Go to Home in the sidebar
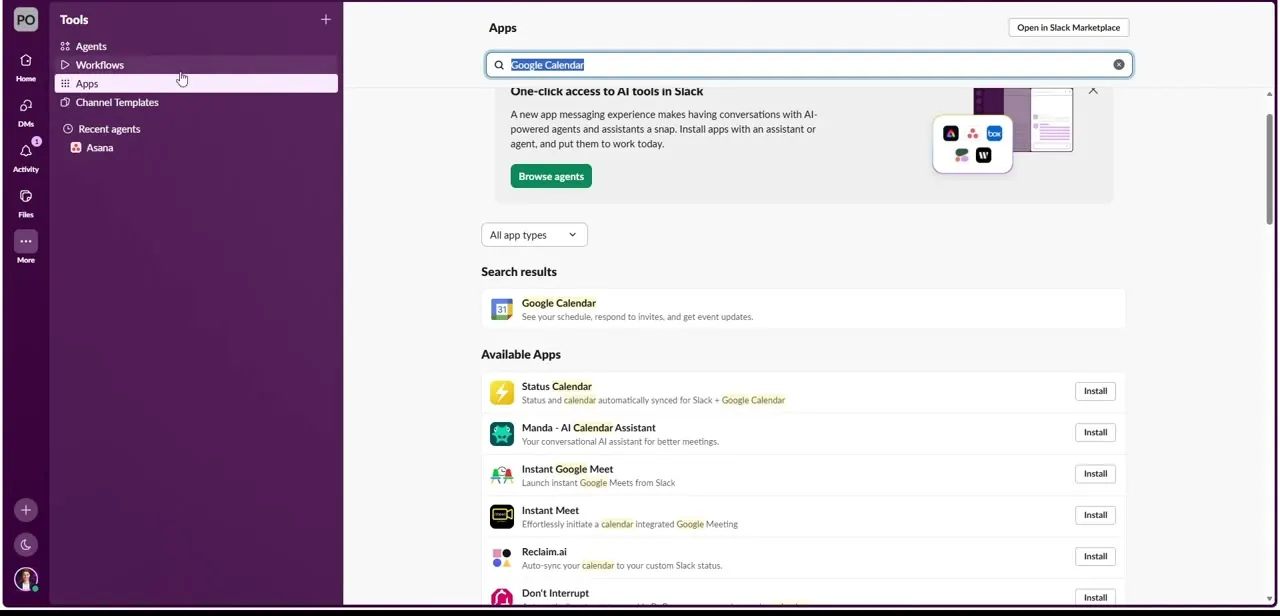1280x616 pixels. pyautogui.click(x=26, y=67)
